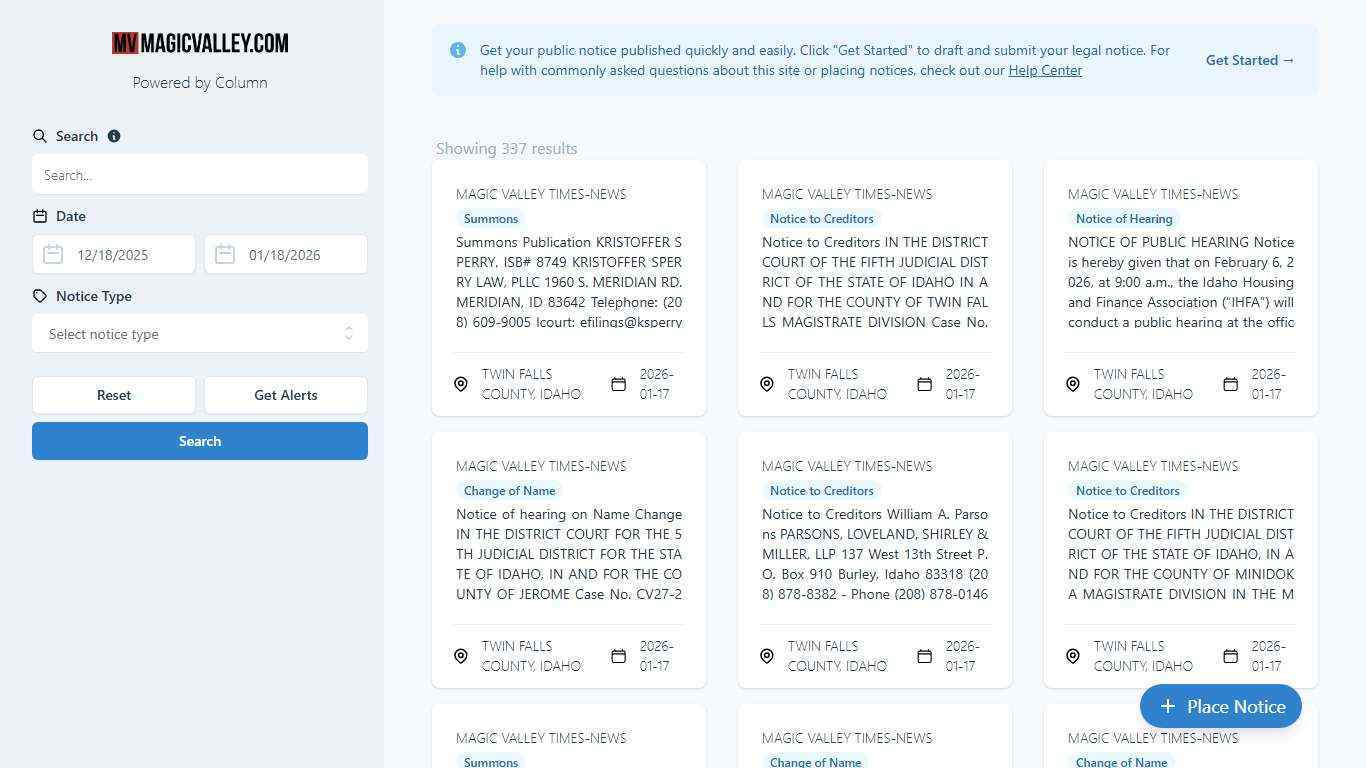Click the notice type dropdown arrows
Image resolution: width=1366 pixels, height=768 pixels.
[348, 334]
